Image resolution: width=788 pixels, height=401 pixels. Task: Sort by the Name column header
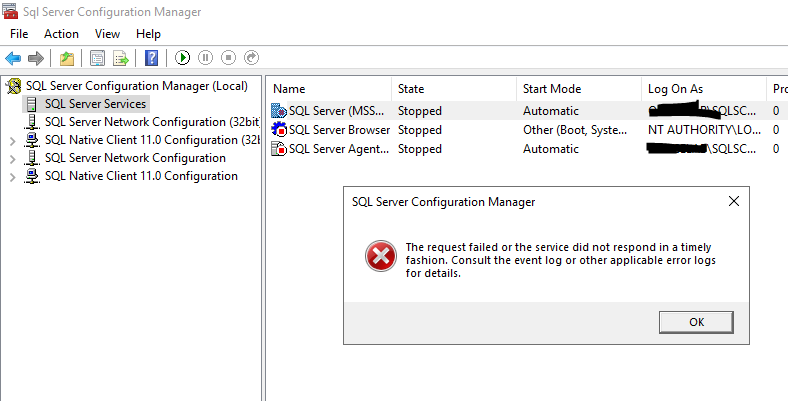coord(329,89)
